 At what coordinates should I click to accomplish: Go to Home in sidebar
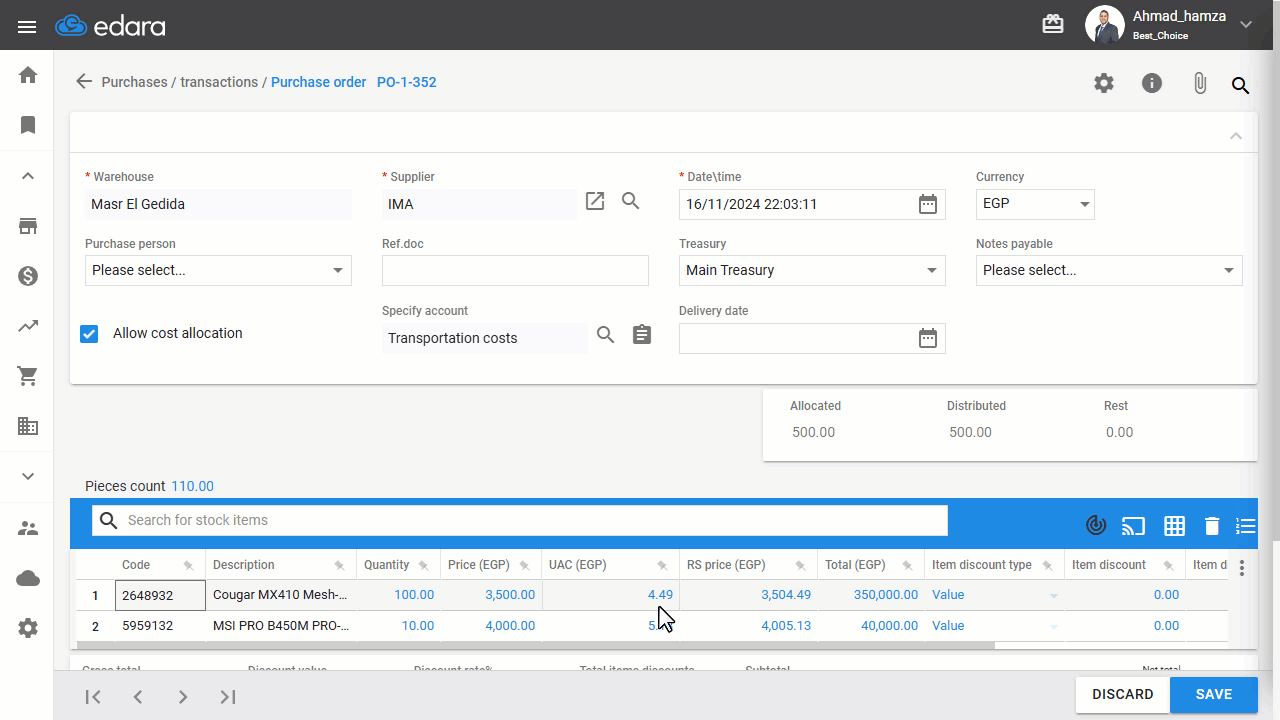point(28,75)
